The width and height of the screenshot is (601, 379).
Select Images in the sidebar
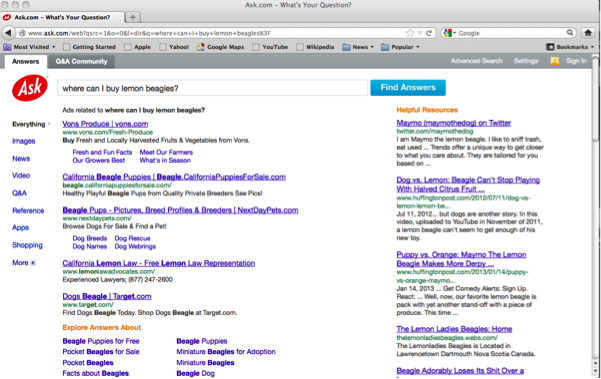pos(23,141)
